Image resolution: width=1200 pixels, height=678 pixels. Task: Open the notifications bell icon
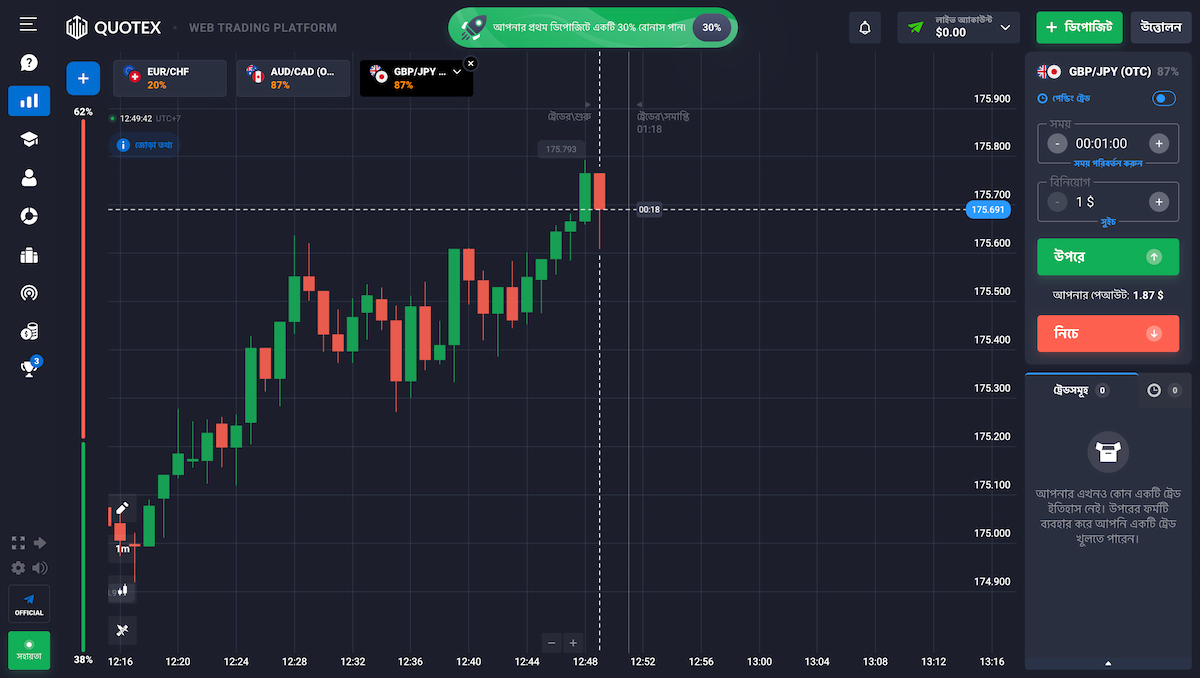click(x=864, y=27)
